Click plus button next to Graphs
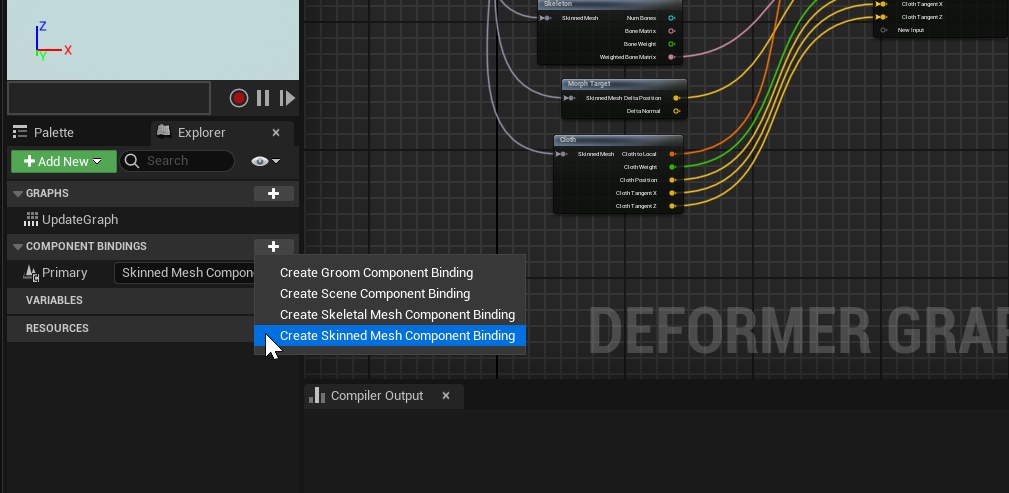Viewport: 1009px width, 493px height. point(273,194)
